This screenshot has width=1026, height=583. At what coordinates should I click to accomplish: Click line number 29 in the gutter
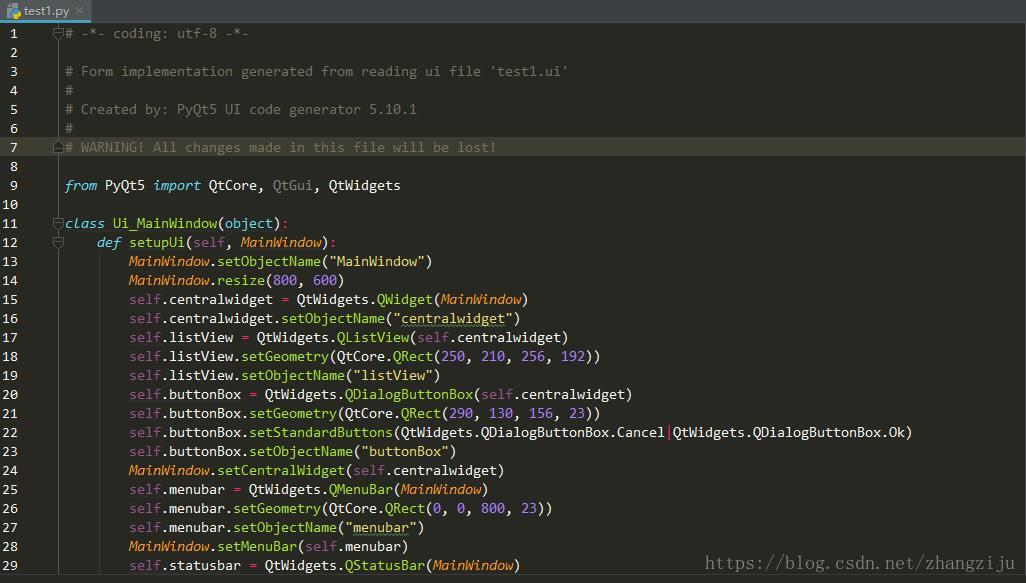coord(10,565)
